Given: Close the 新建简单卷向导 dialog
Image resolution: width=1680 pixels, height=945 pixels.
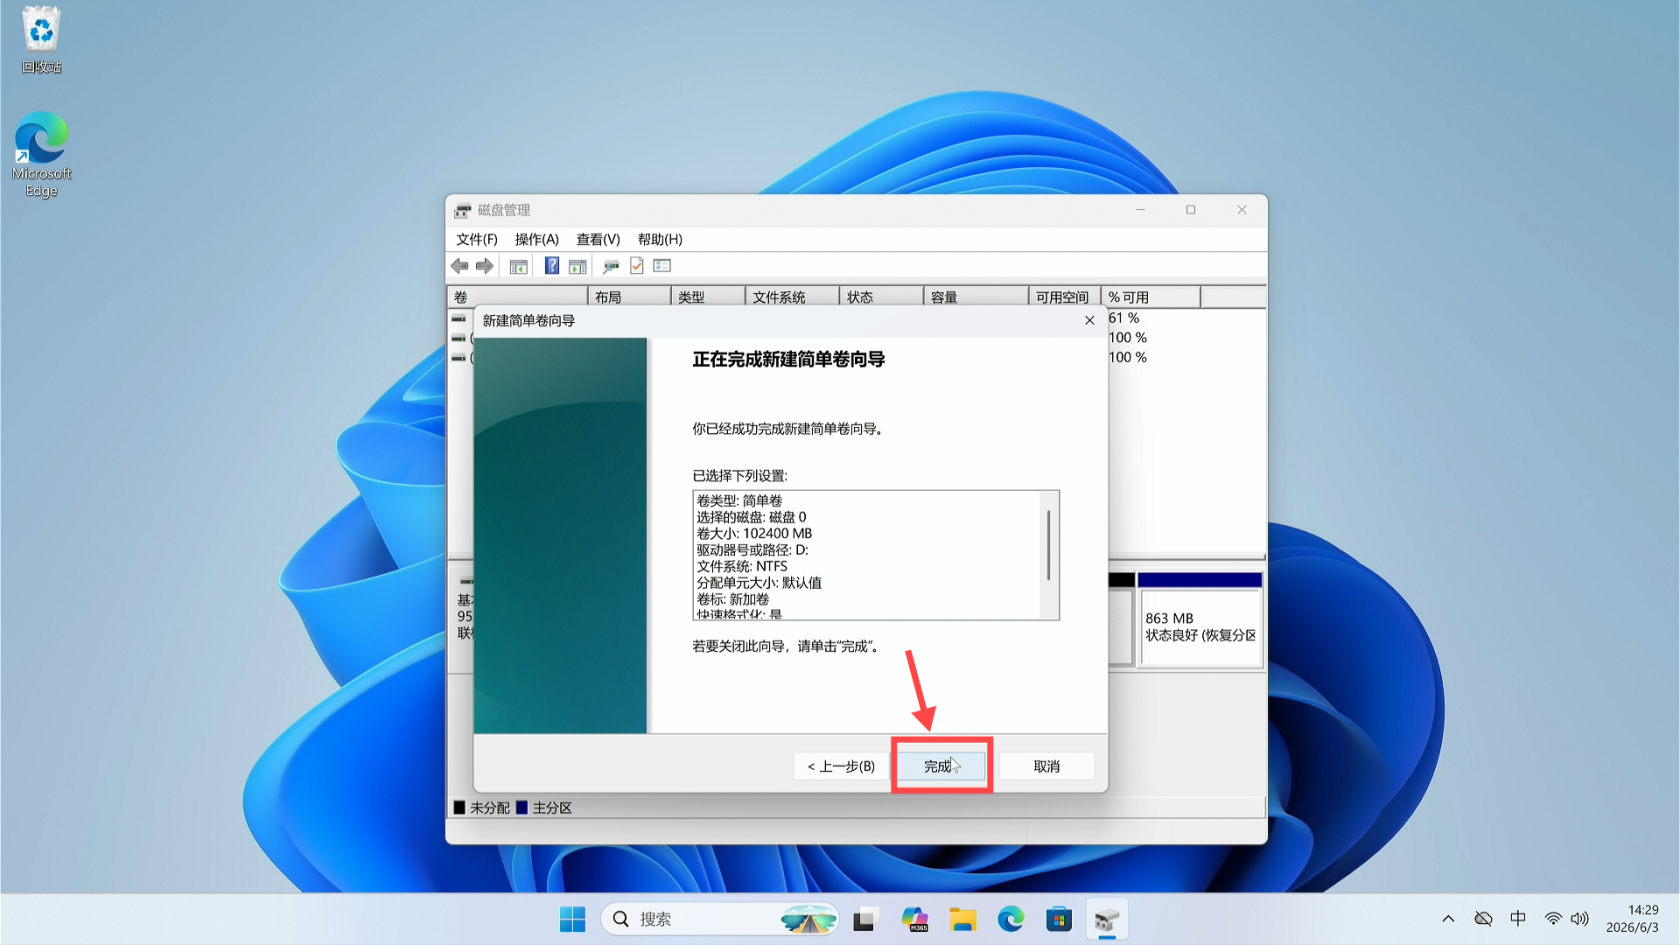Looking at the screenshot, I should tap(1090, 321).
